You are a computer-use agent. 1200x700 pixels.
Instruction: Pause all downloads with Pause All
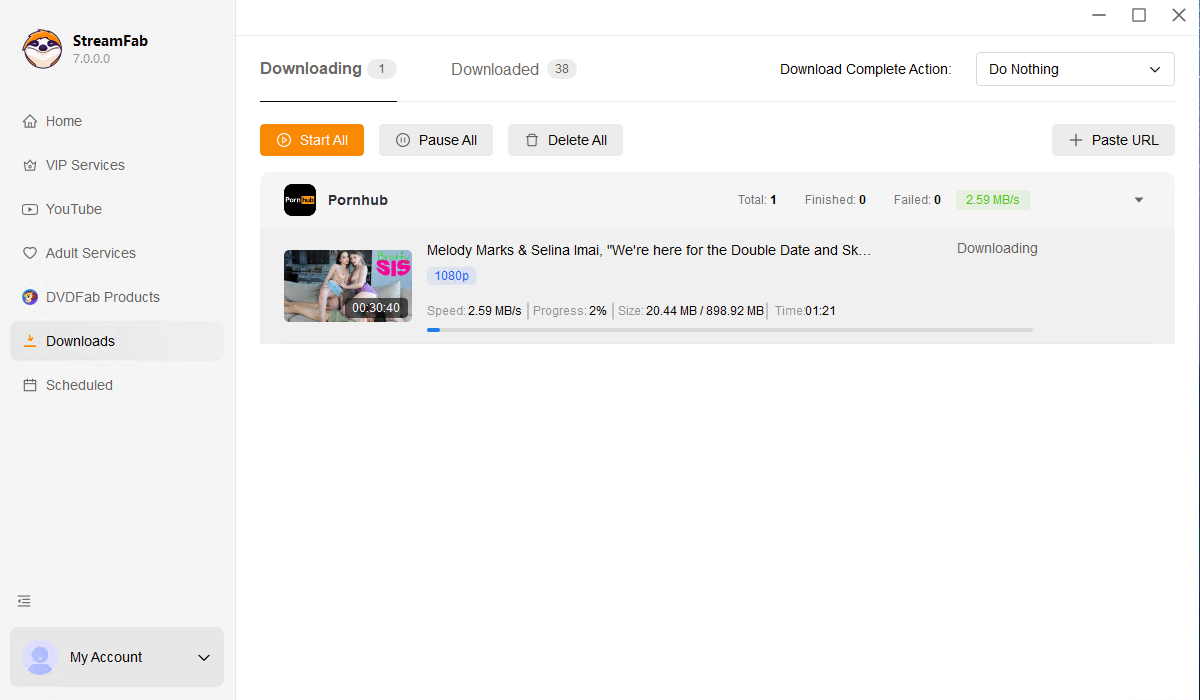pos(435,140)
